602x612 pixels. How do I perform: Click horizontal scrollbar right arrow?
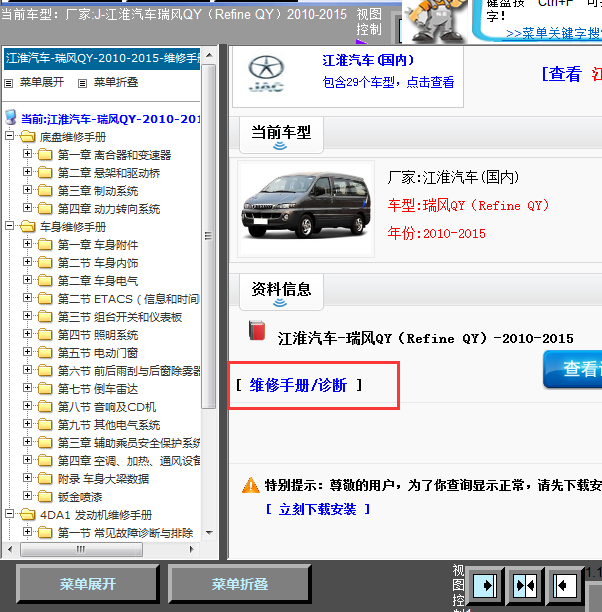191,550
